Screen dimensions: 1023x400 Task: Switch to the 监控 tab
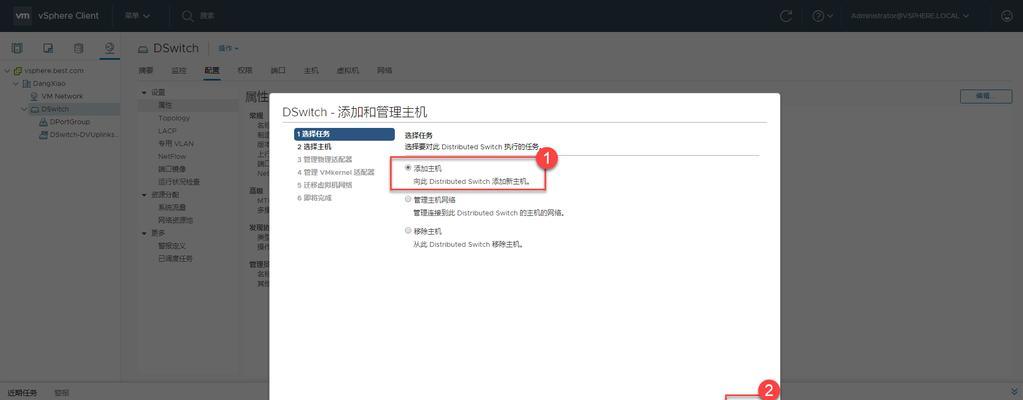[179, 70]
